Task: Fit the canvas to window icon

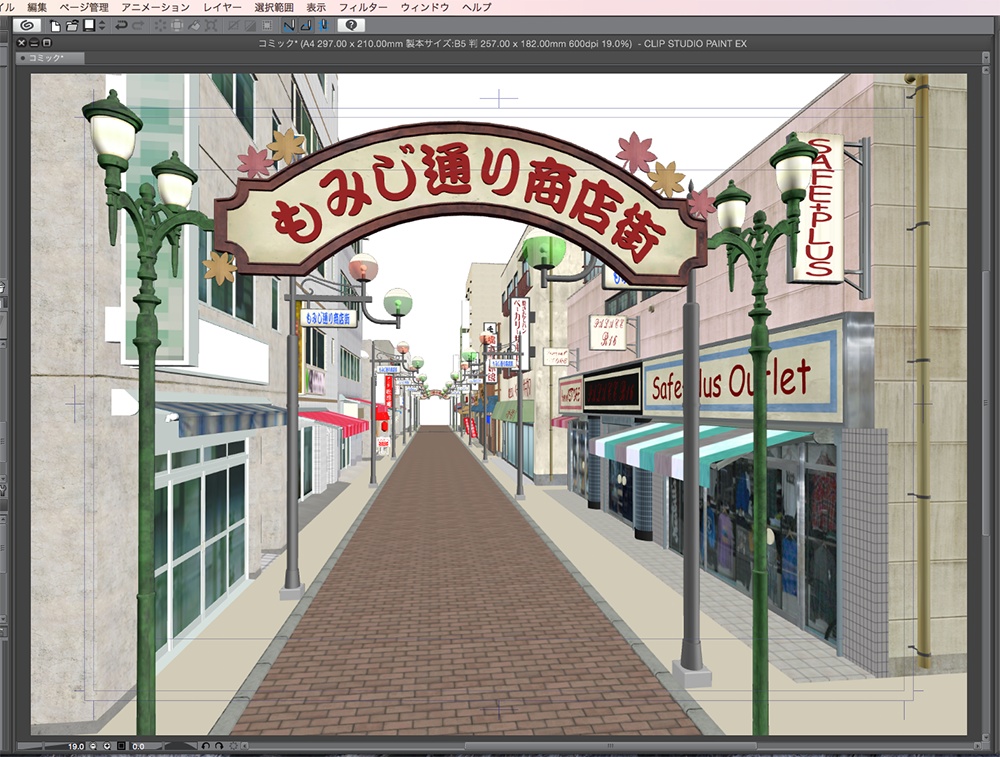Action: 120,747
